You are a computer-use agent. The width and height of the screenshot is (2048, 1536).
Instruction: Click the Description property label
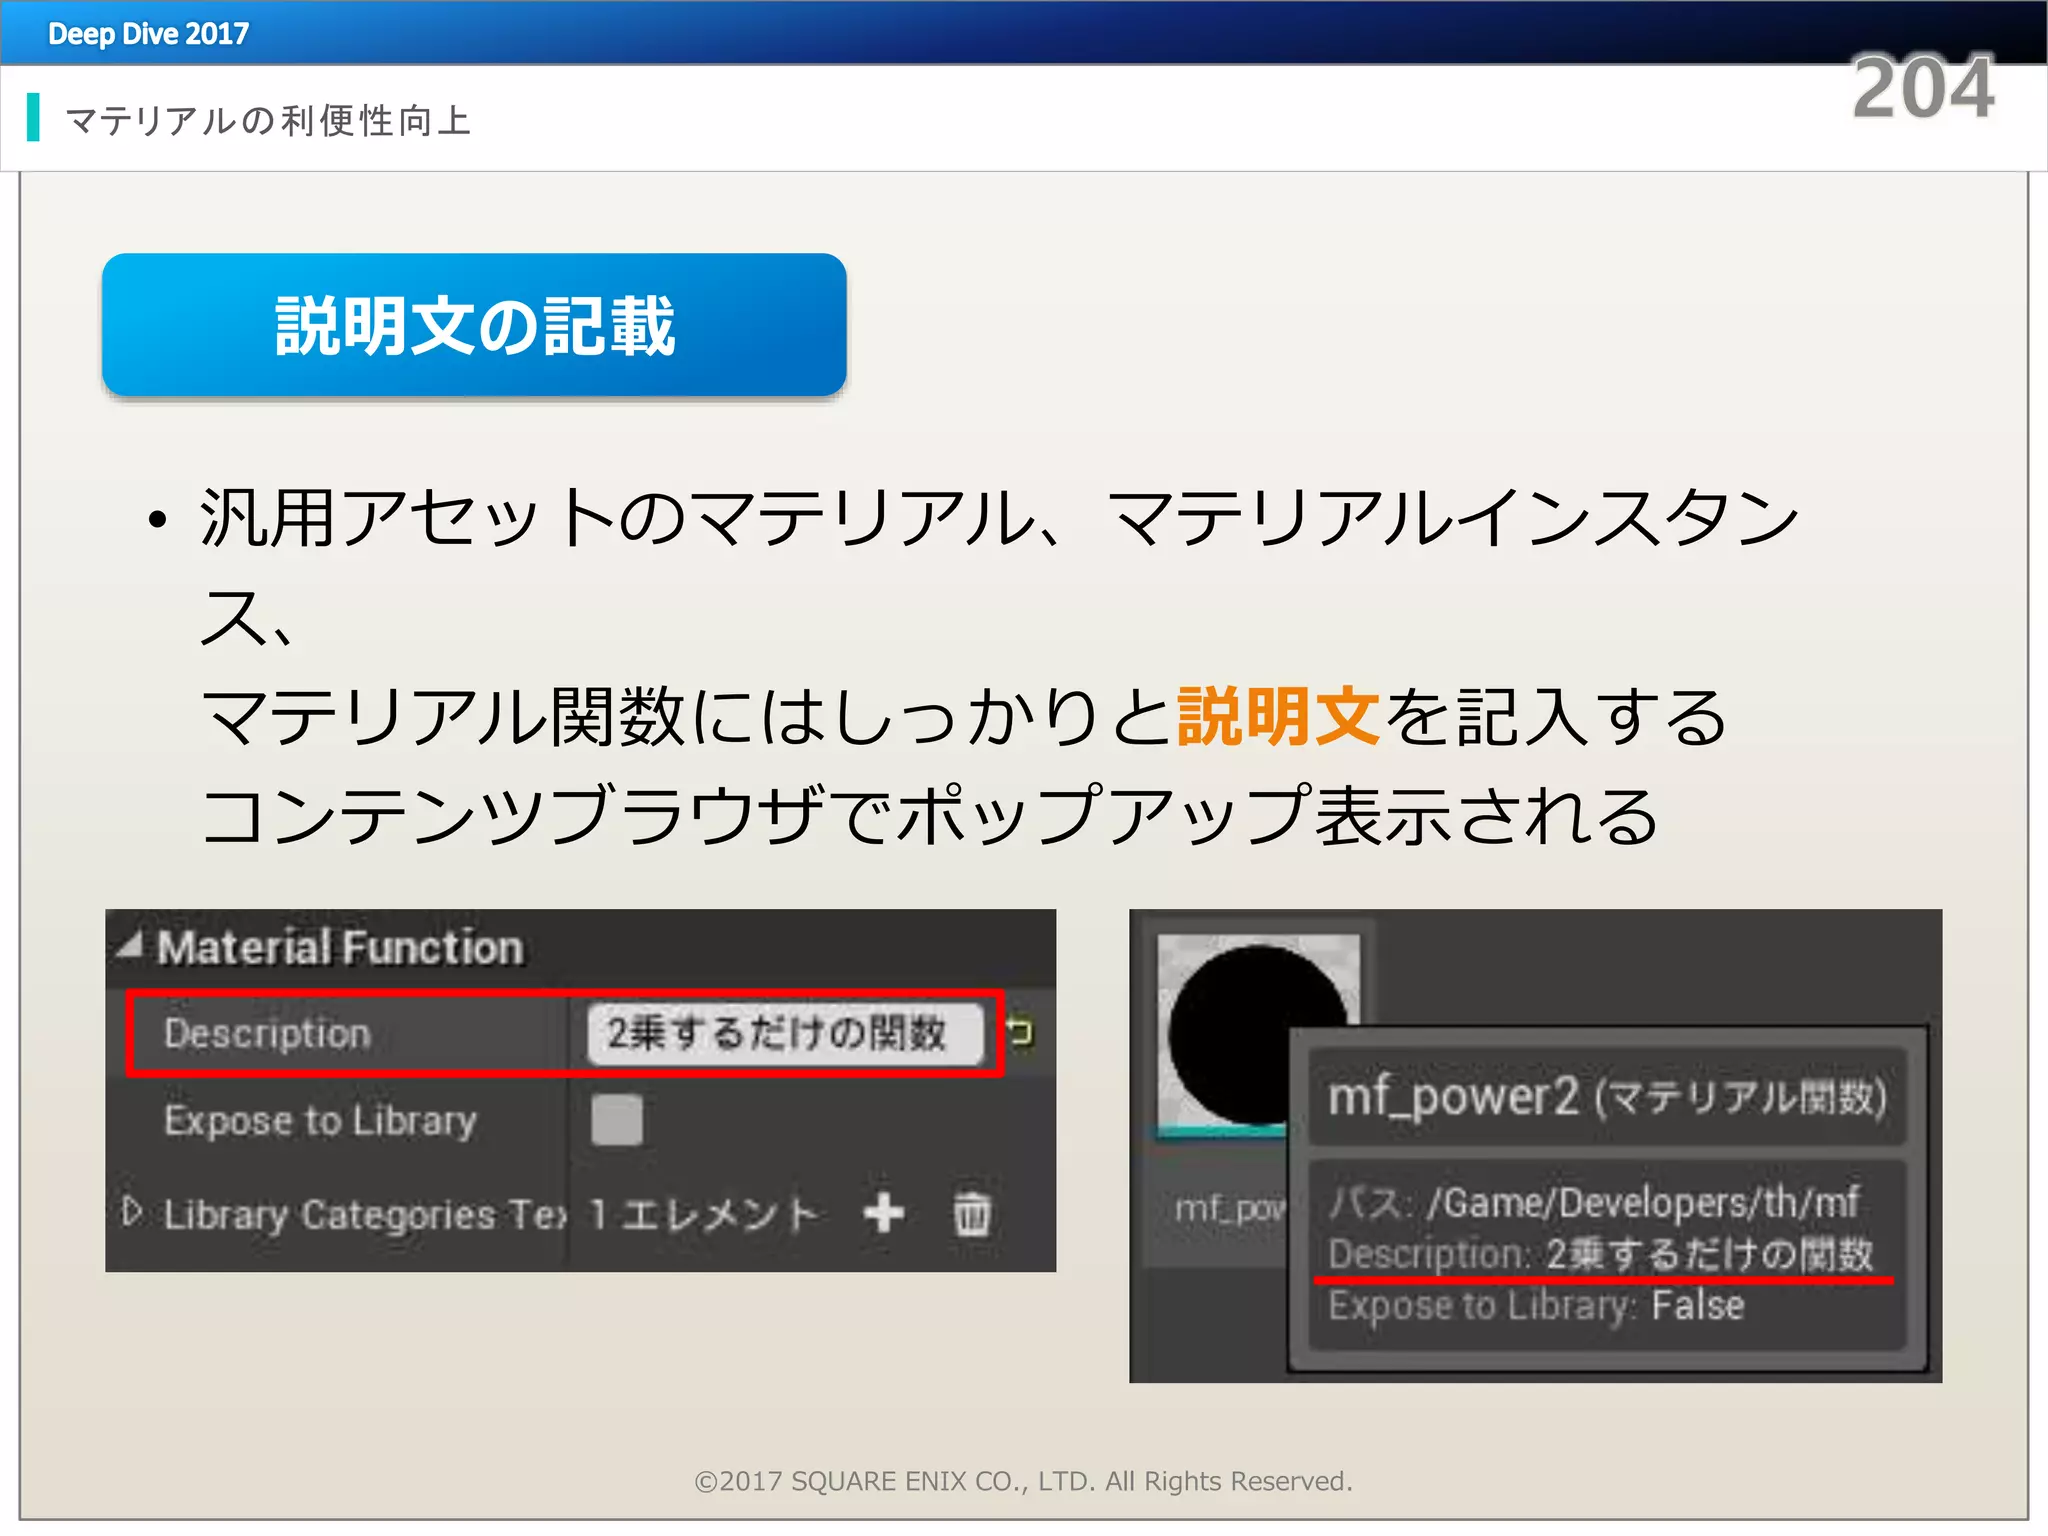(267, 1033)
